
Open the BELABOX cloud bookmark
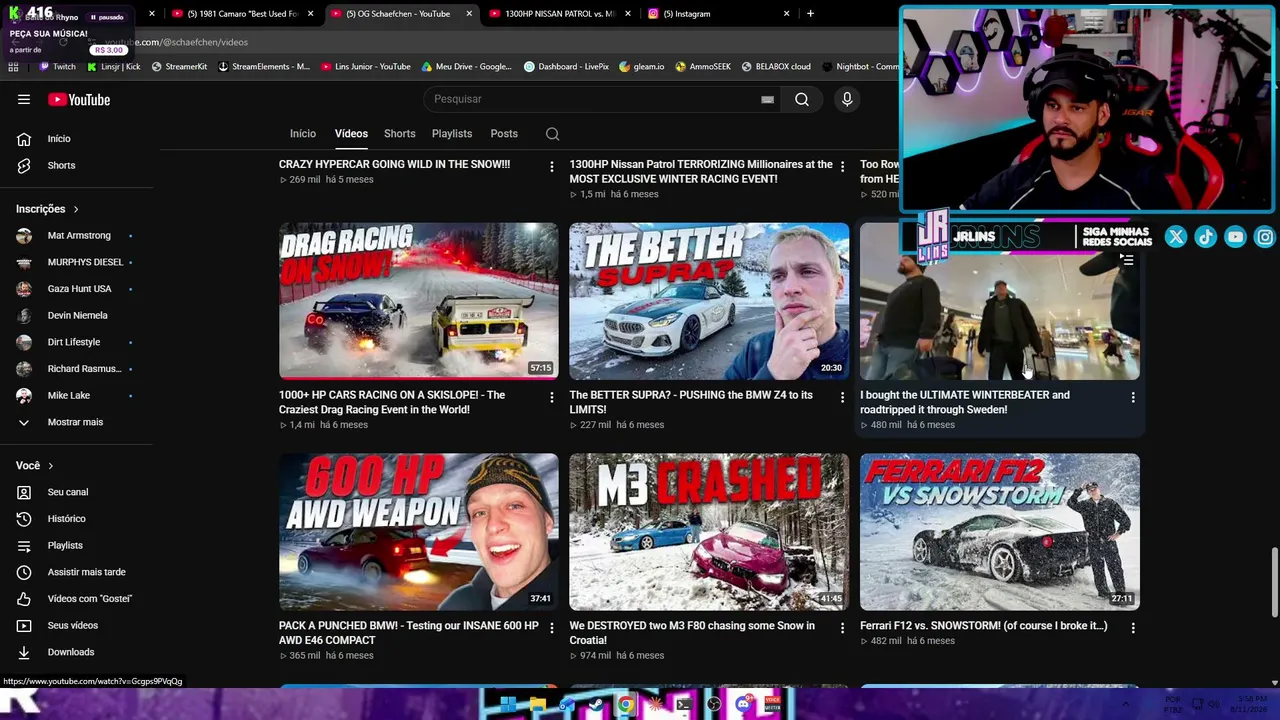coord(776,67)
